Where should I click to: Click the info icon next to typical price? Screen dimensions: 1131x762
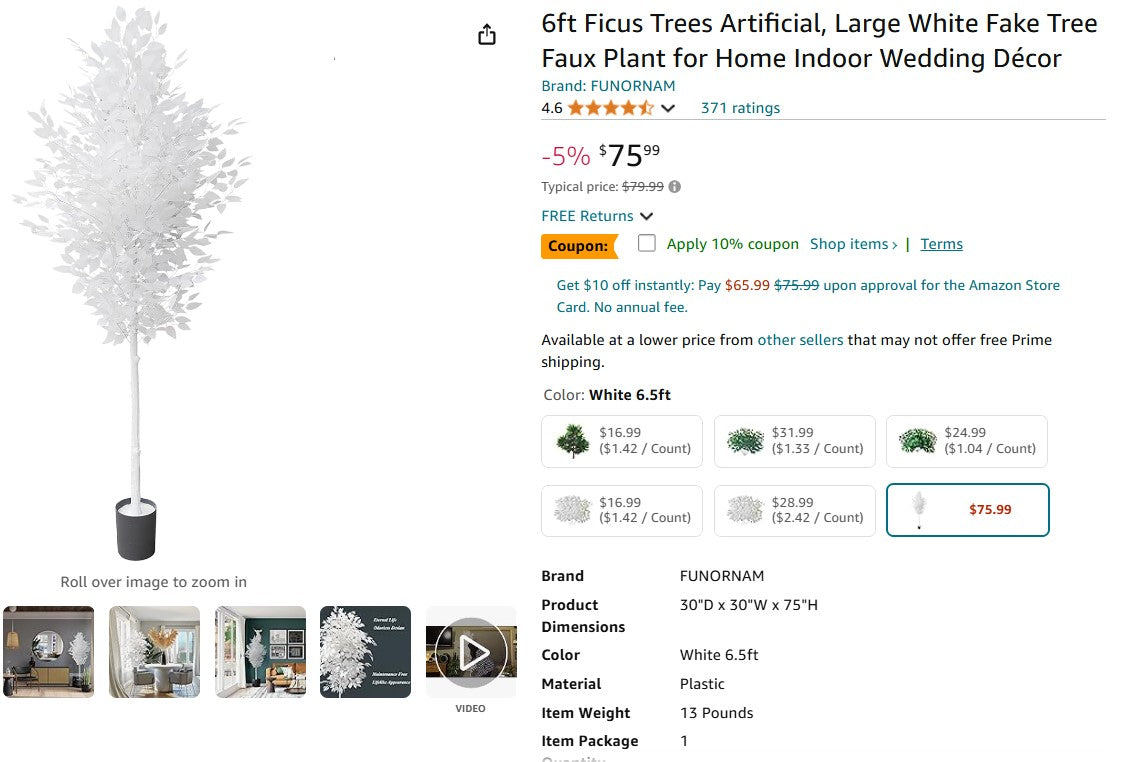coord(675,186)
